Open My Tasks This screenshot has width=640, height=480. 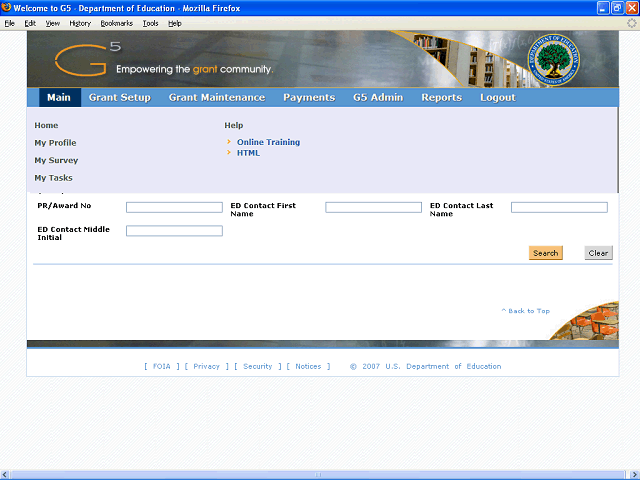click(53, 178)
